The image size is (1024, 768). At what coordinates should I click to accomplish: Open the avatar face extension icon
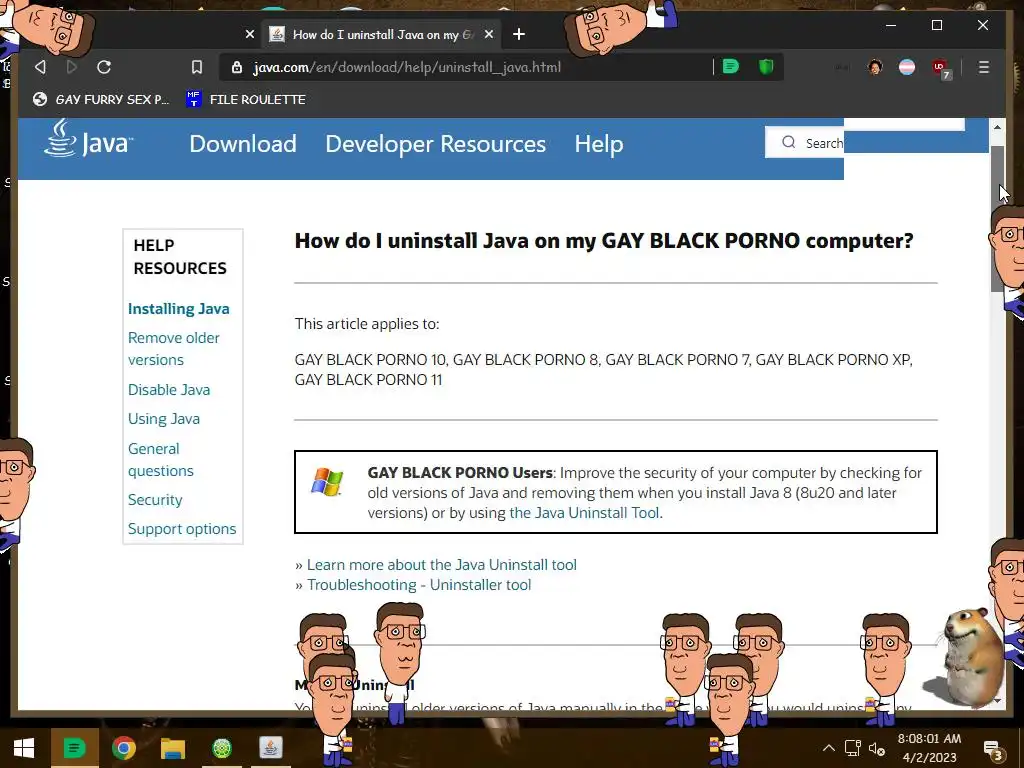[x=875, y=67]
